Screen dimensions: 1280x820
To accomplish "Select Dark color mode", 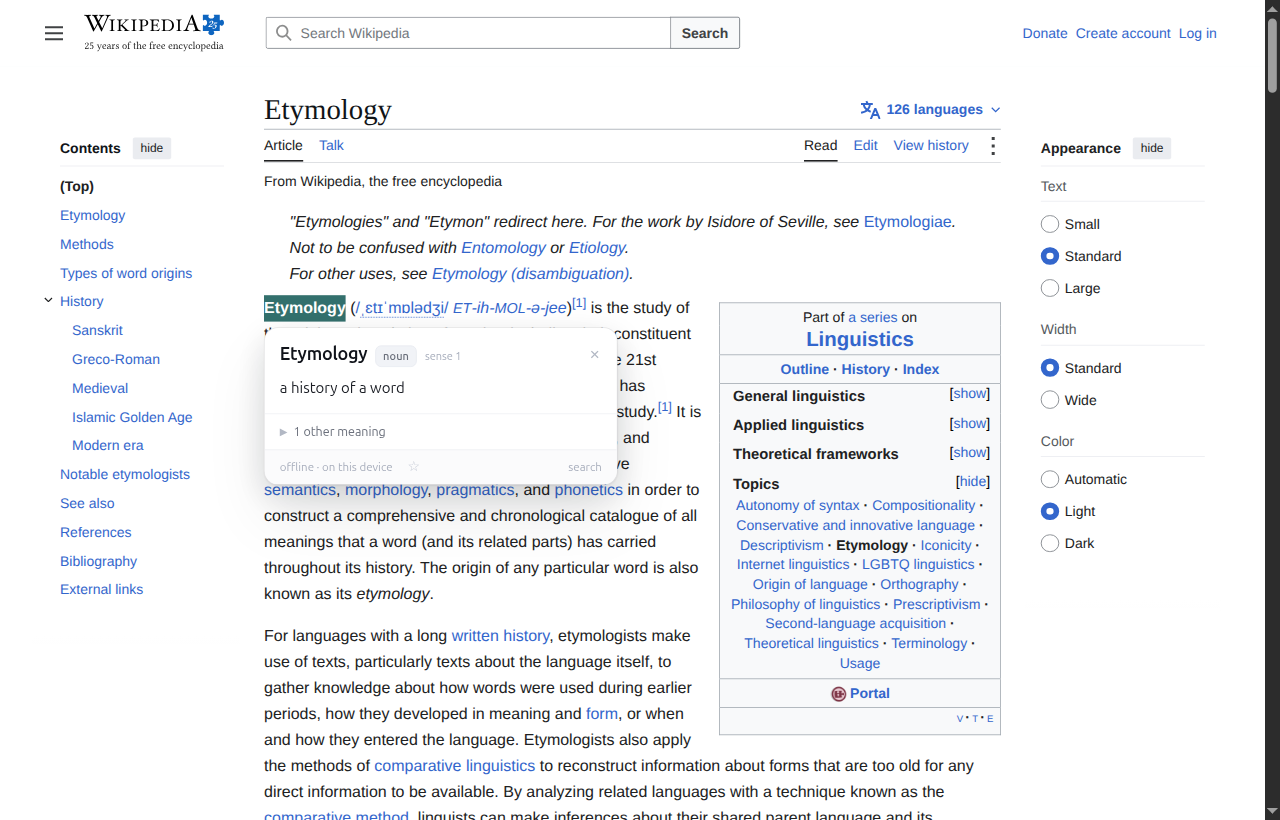I will [x=1050, y=543].
